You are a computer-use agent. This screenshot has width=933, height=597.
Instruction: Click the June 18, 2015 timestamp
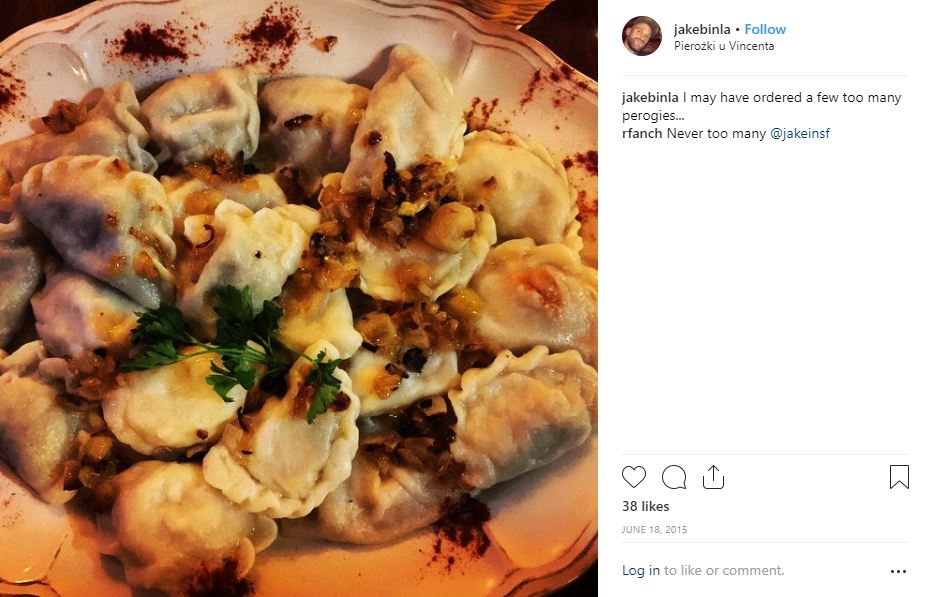pyautogui.click(x=654, y=529)
